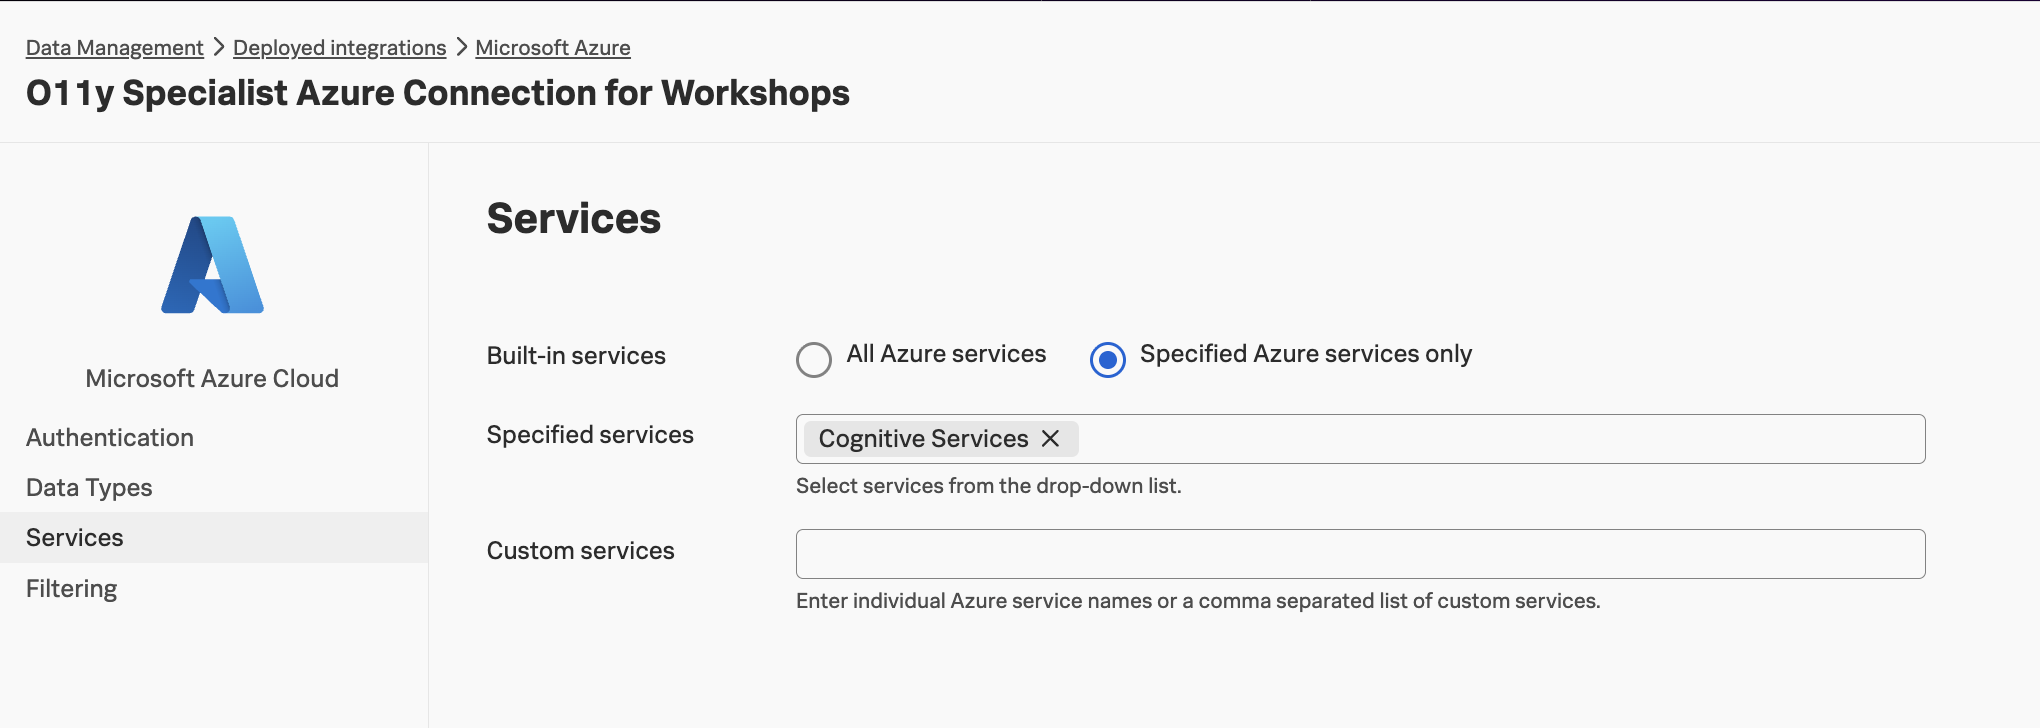Click the Services heading
The height and width of the screenshot is (728, 2040).
[574, 218]
